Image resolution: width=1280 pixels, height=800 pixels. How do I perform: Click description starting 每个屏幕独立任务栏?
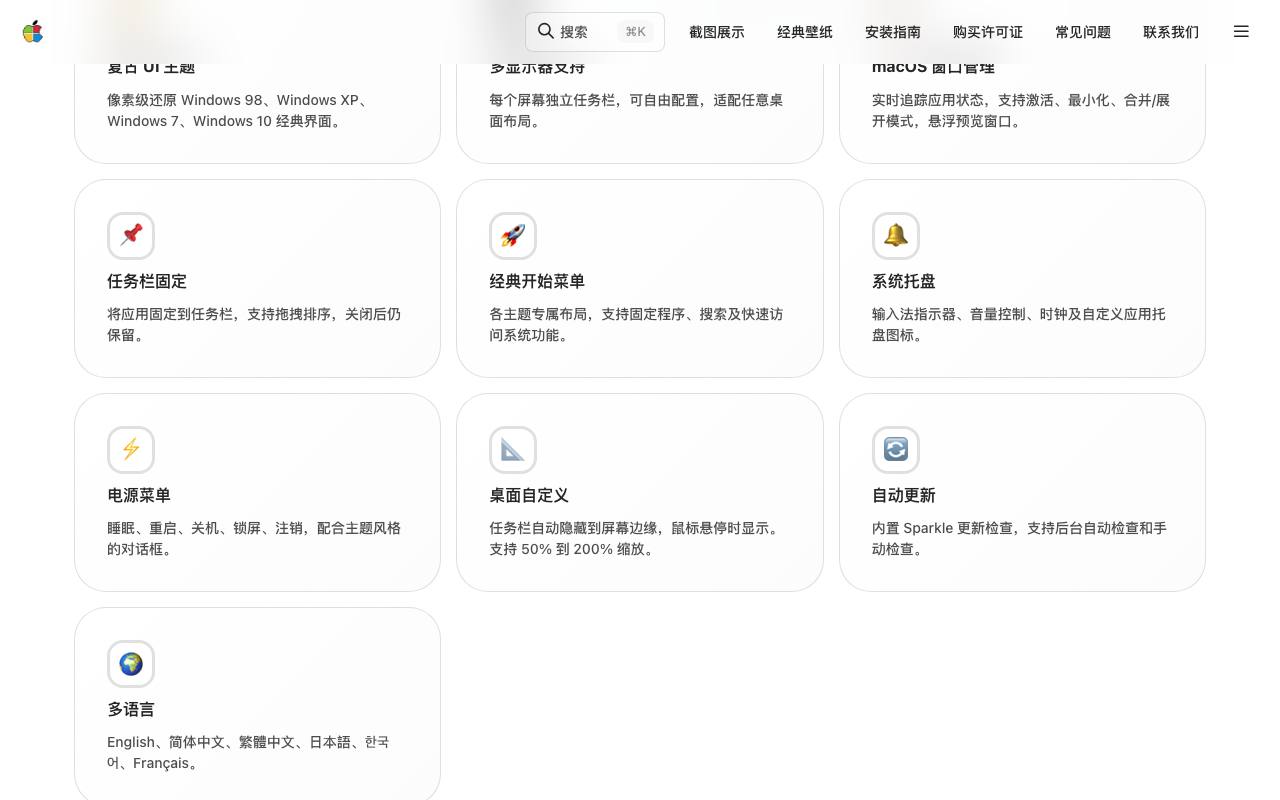pos(636,111)
